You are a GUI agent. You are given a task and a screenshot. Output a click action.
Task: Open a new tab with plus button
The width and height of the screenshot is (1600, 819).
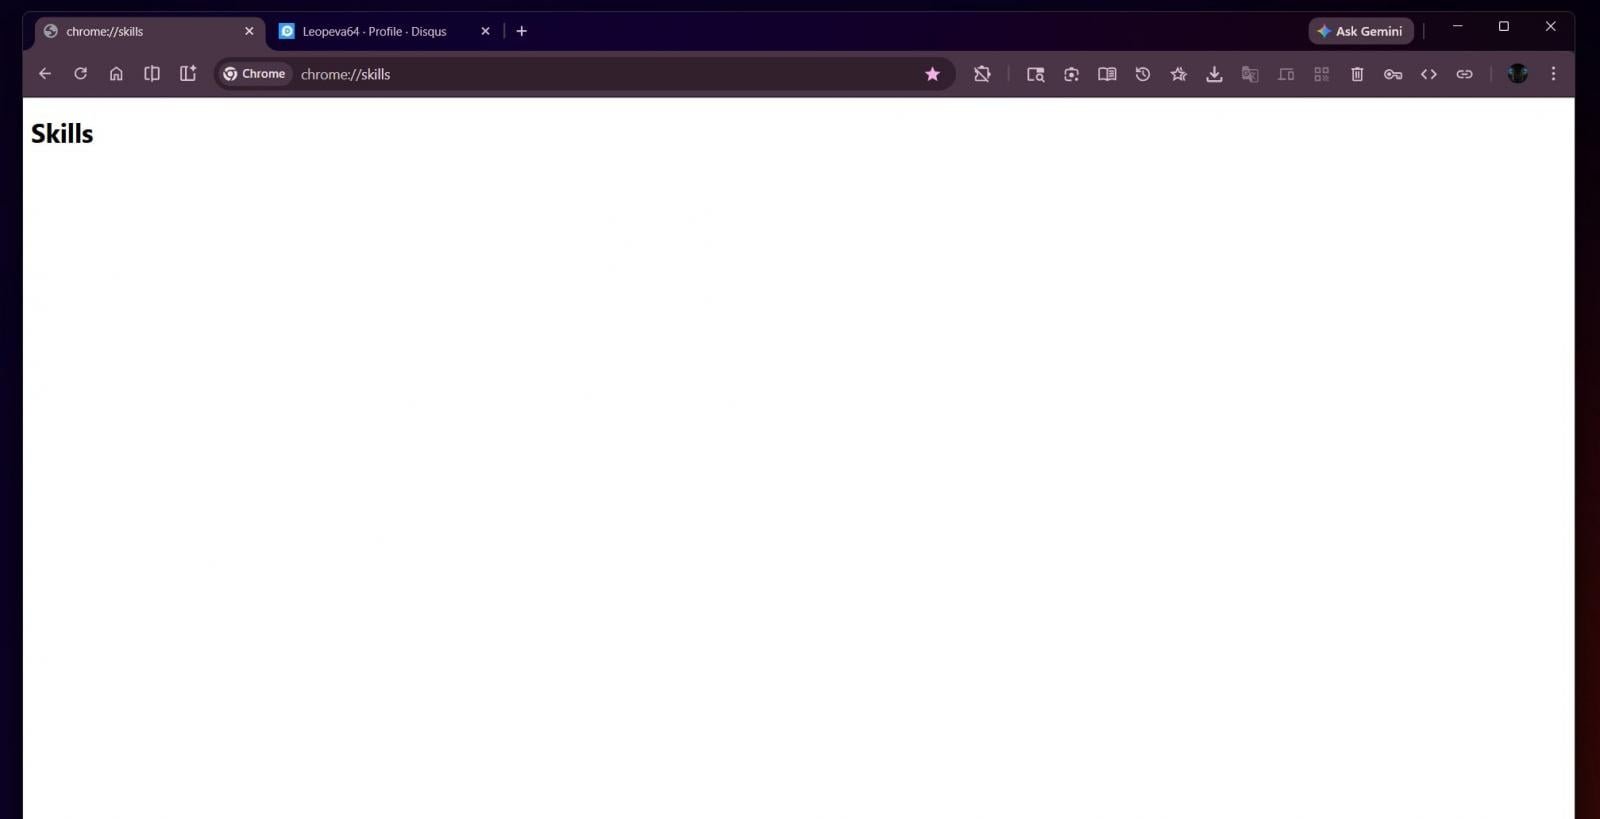pyautogui.click(x=521, y=31)
